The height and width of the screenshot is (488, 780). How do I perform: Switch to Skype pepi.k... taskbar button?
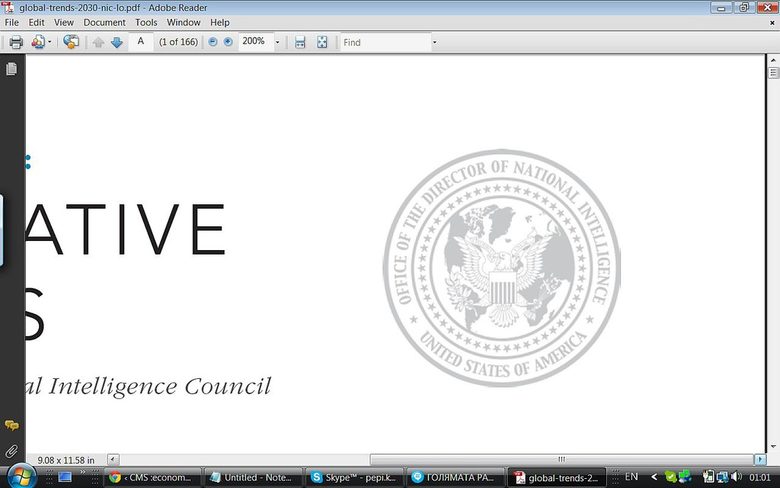pos(354,478)
